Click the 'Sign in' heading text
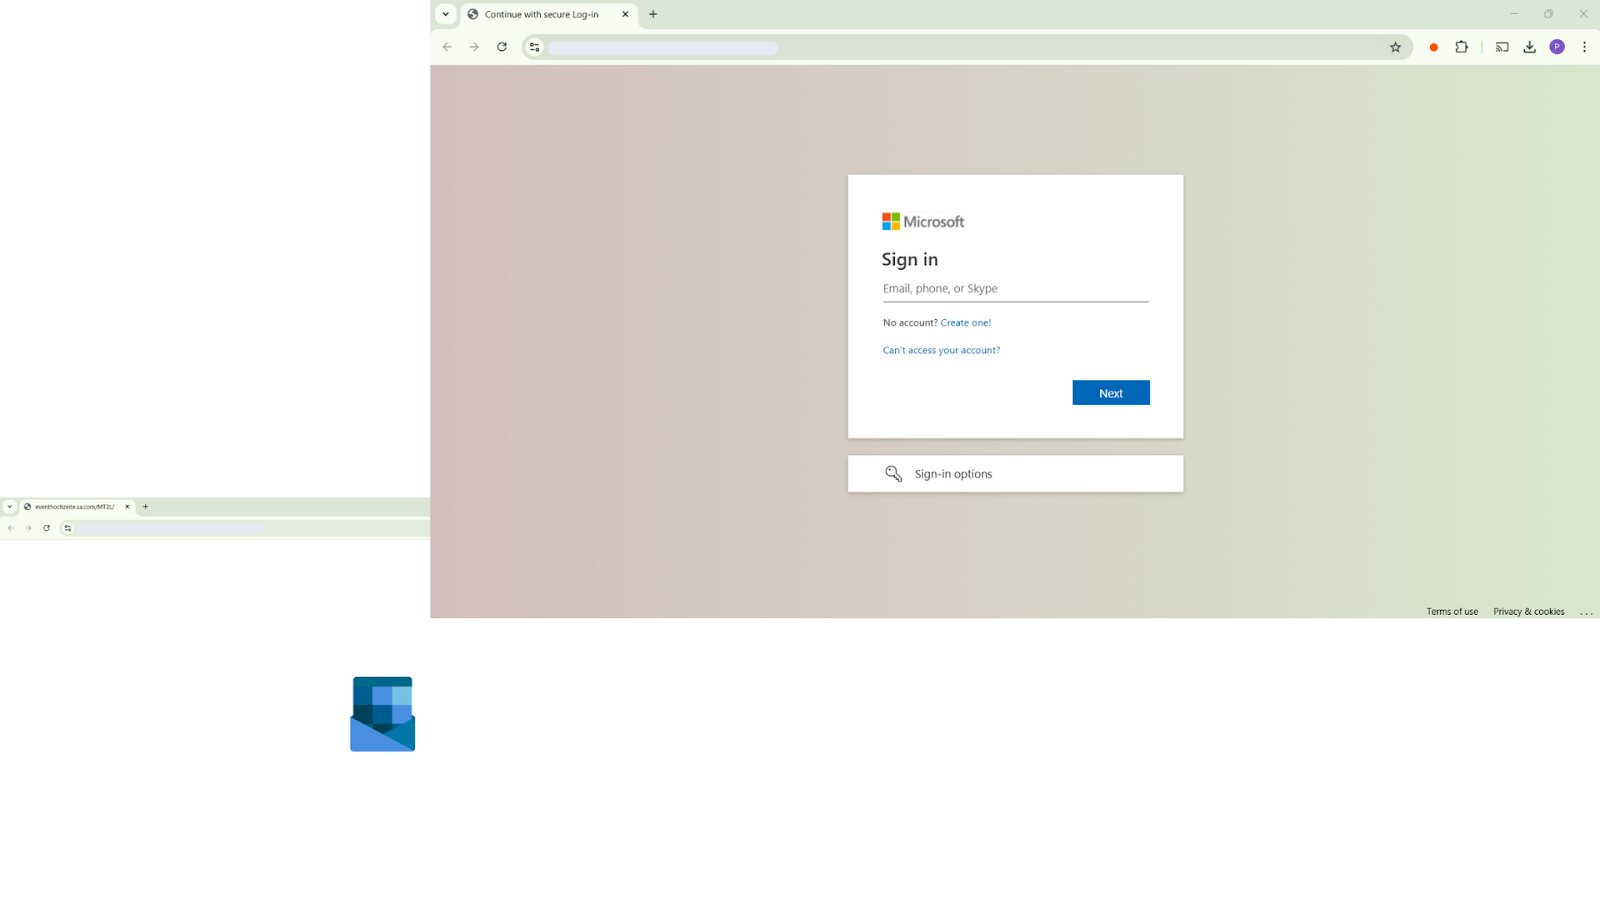Image resolution: width=1600 pixels, height=900 pixels. pyautogui.click(x=910, y=259)
